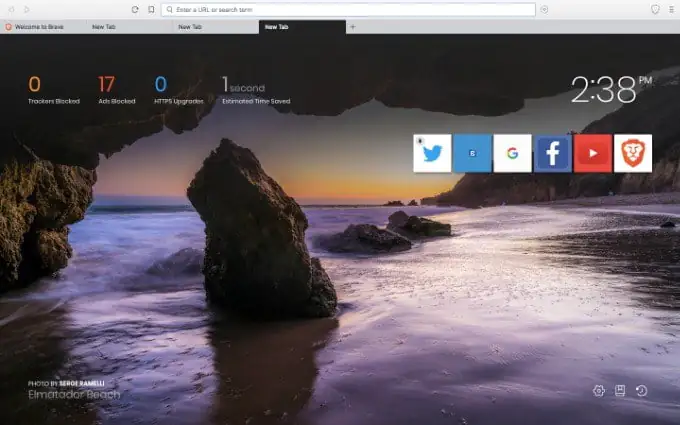This screenshot has height=425, width=680.
Task: Select the active New Tab
Action: 302,27
